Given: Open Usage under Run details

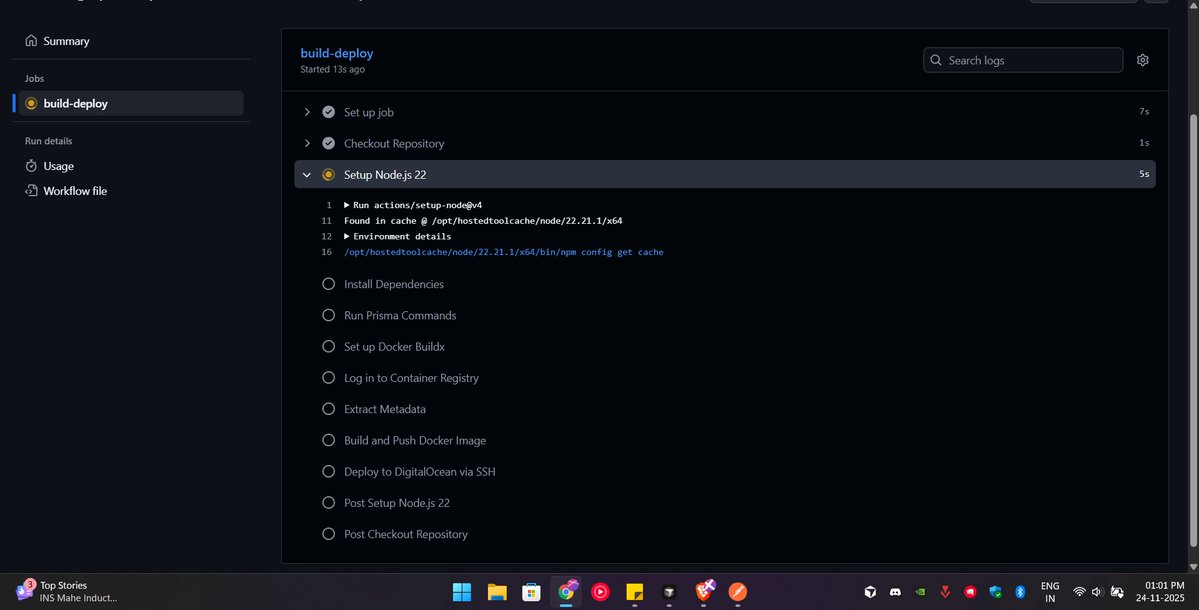Looking at the screenshot, I should (58, 165).
